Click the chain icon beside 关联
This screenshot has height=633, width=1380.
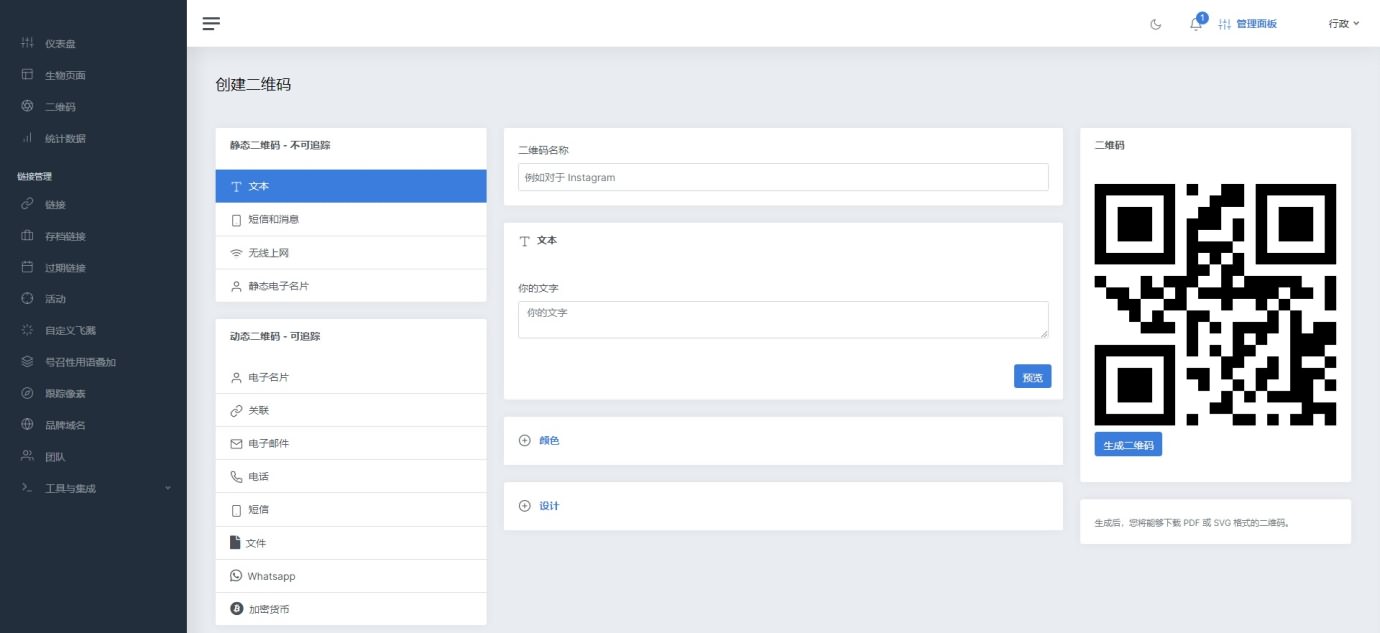[x=237, y=410]
